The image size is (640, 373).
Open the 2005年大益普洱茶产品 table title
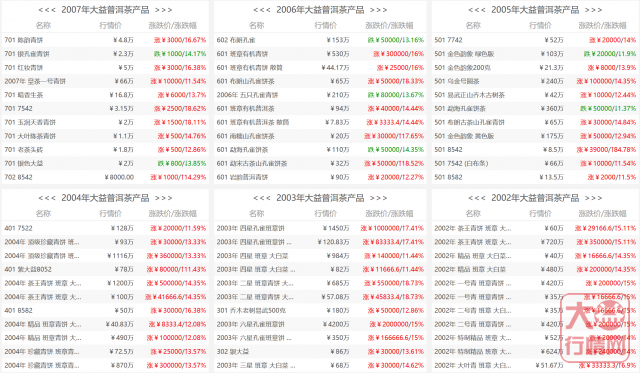click(x=535, y=10)
